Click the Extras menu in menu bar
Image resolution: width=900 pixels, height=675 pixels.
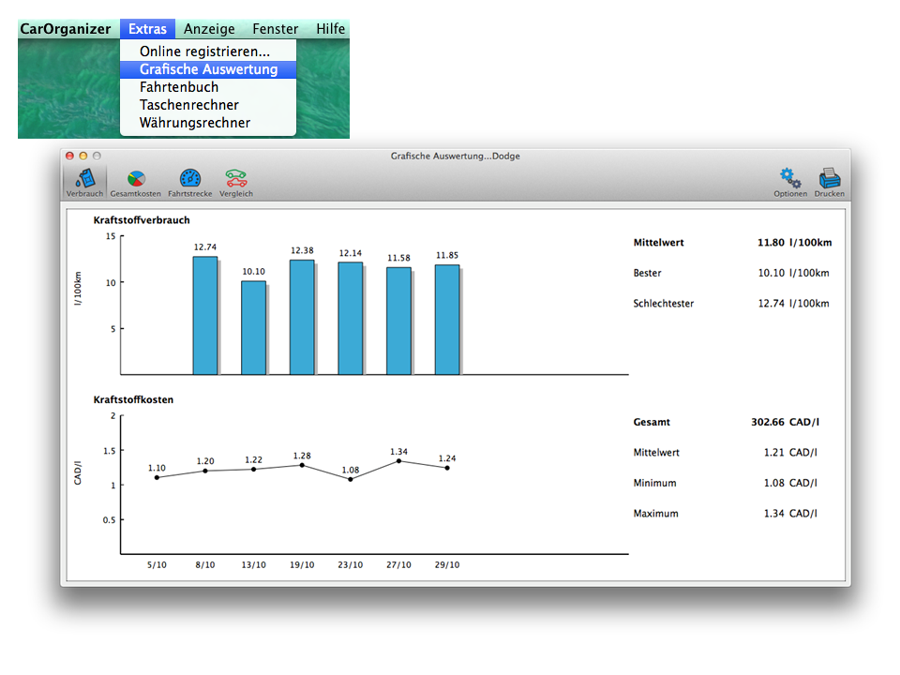pos(147,29)
